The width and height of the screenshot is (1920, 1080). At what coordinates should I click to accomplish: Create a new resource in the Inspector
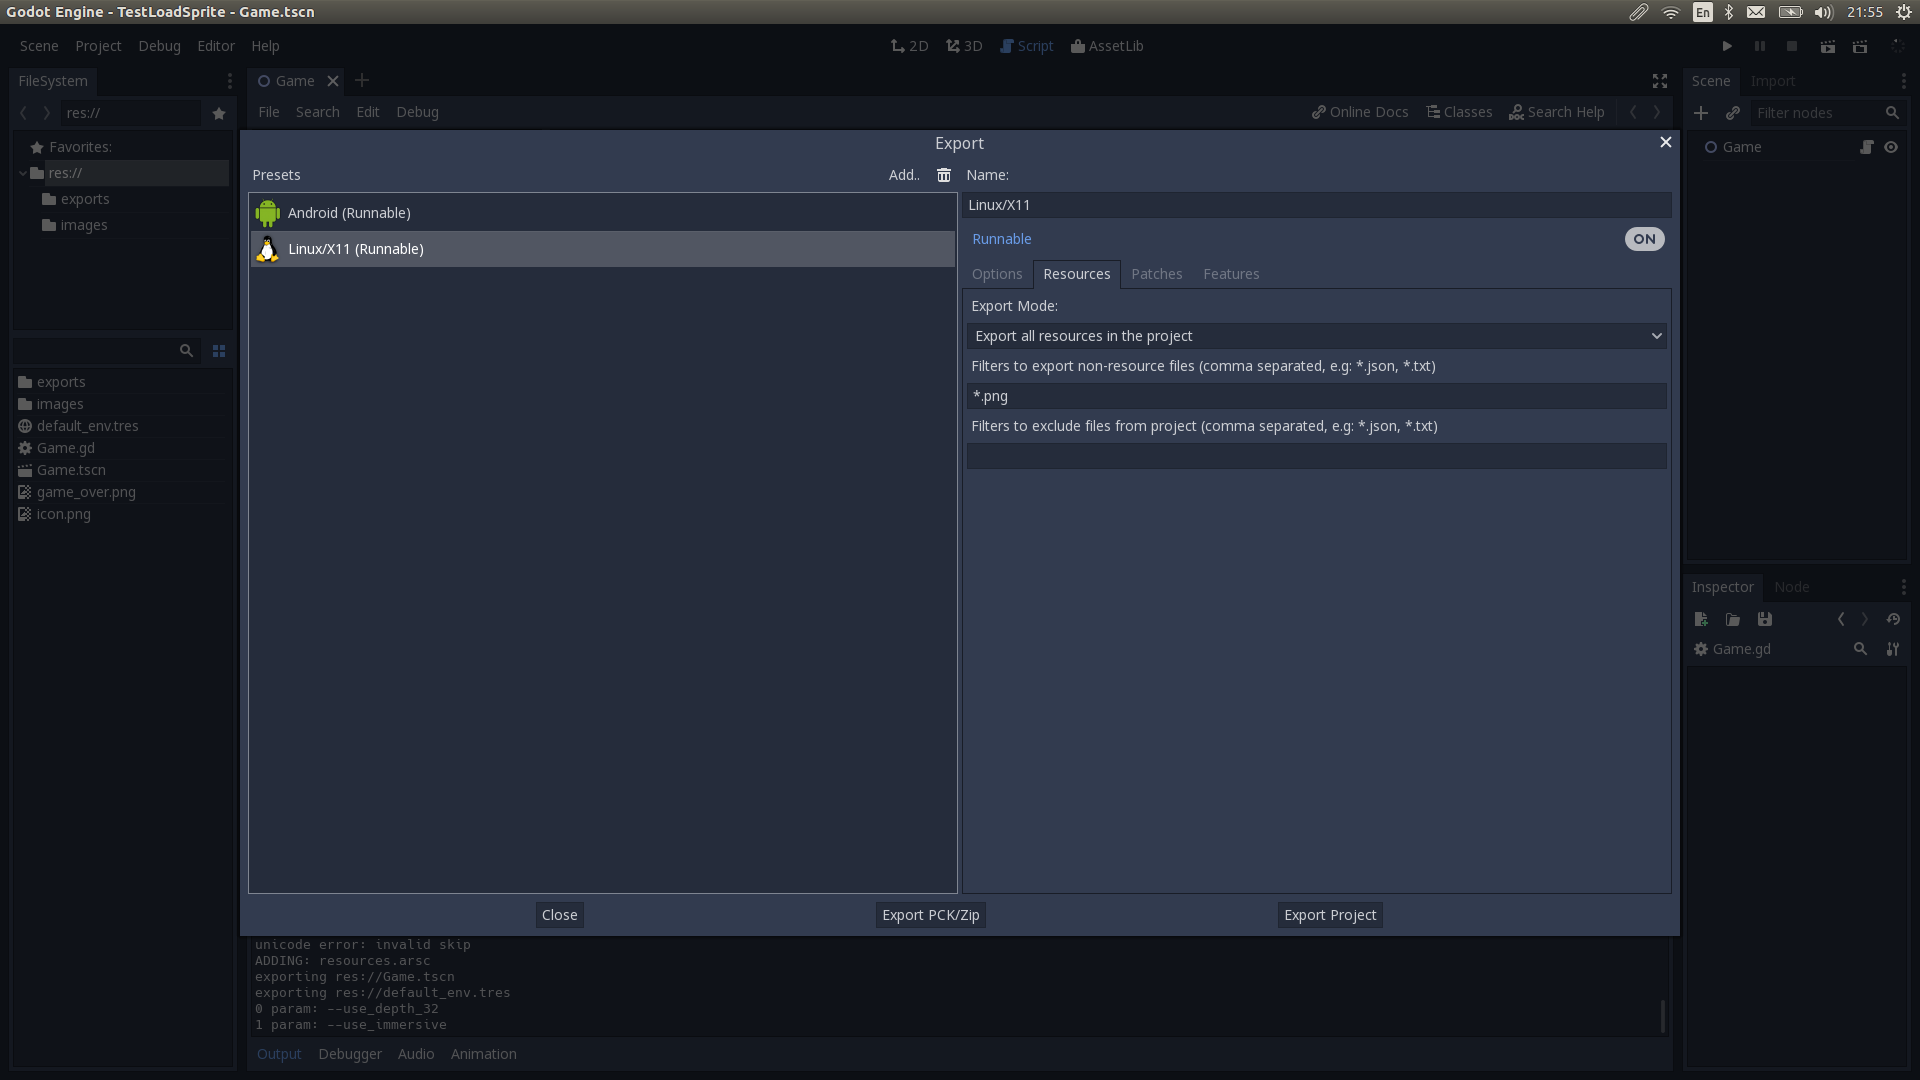1700,619
